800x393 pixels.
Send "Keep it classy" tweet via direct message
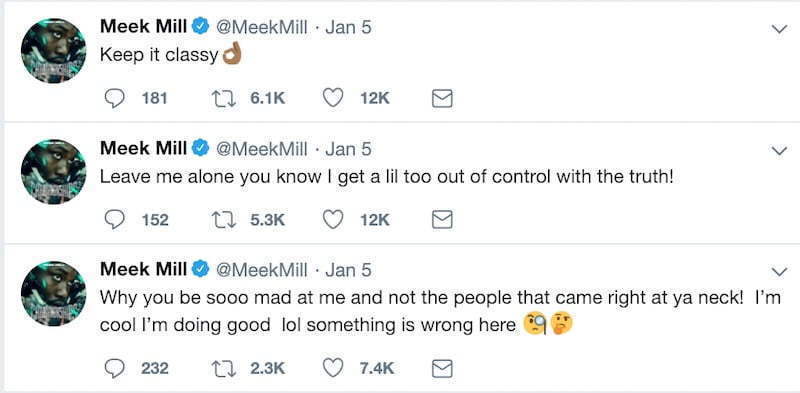tap(442, 99)
